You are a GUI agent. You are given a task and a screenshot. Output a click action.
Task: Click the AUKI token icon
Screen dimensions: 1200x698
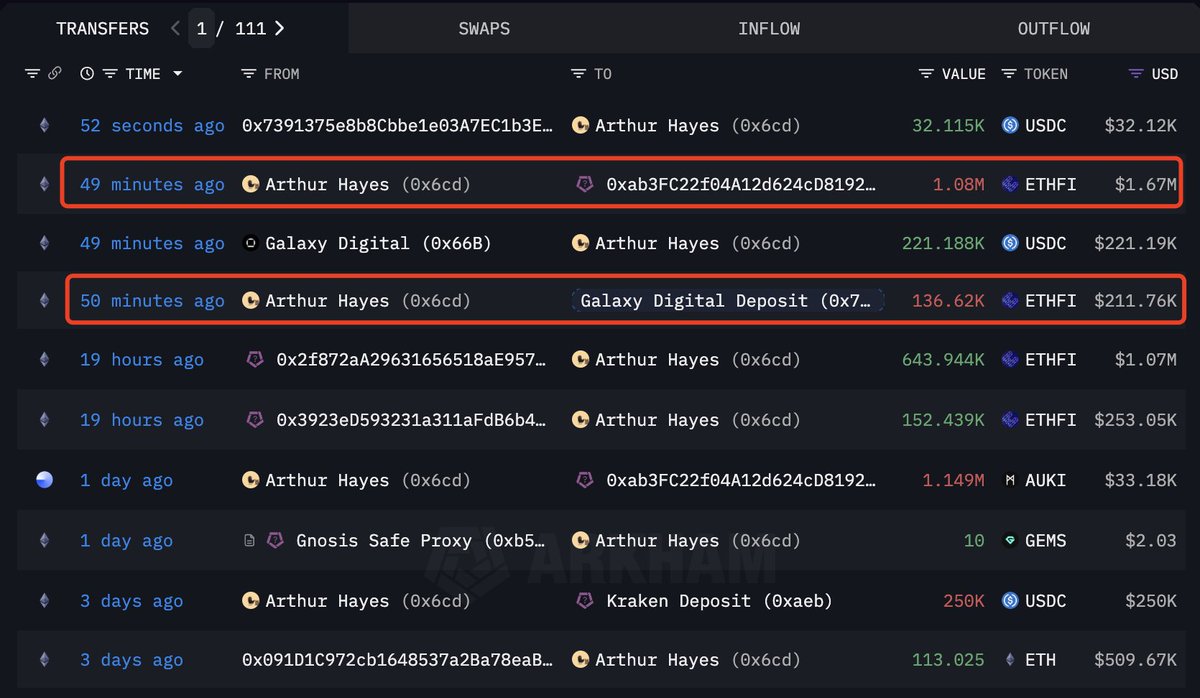1010,481
